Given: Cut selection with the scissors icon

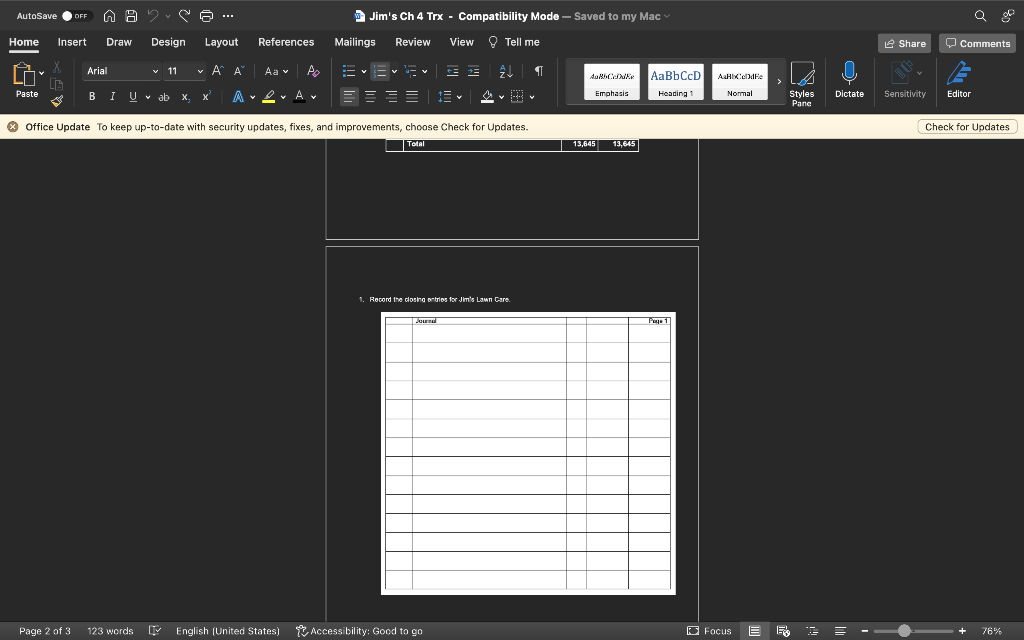Looking at the screenshot, I should click(57, 67).
